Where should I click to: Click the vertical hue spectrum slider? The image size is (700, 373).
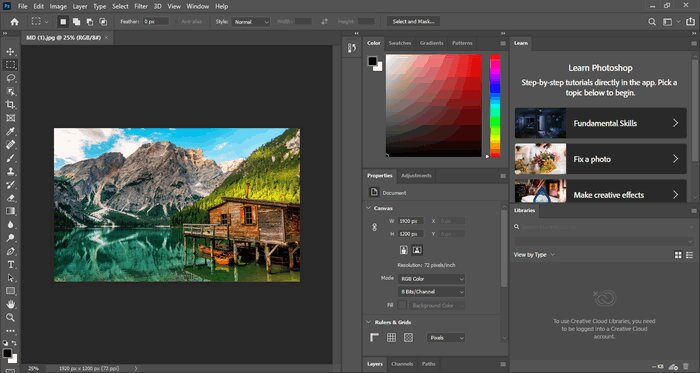pyautogui.click(x=495, y=106)
